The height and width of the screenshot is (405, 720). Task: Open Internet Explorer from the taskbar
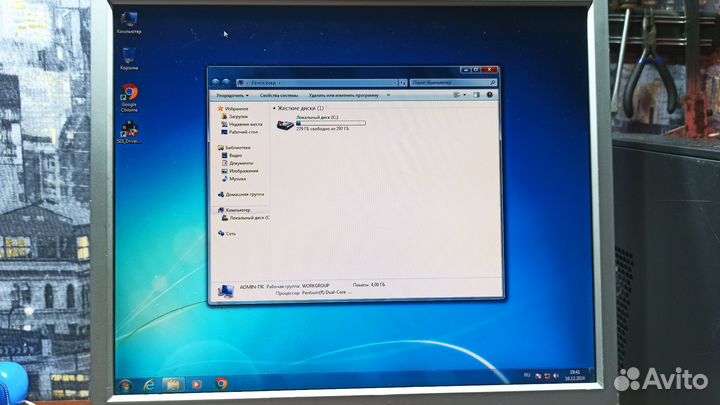click(149, 384)
